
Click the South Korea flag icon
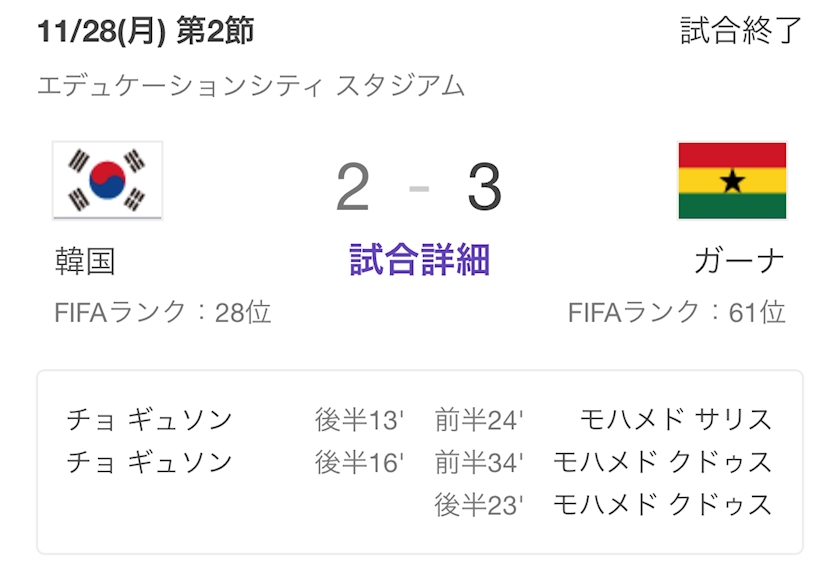coord(107,180)
